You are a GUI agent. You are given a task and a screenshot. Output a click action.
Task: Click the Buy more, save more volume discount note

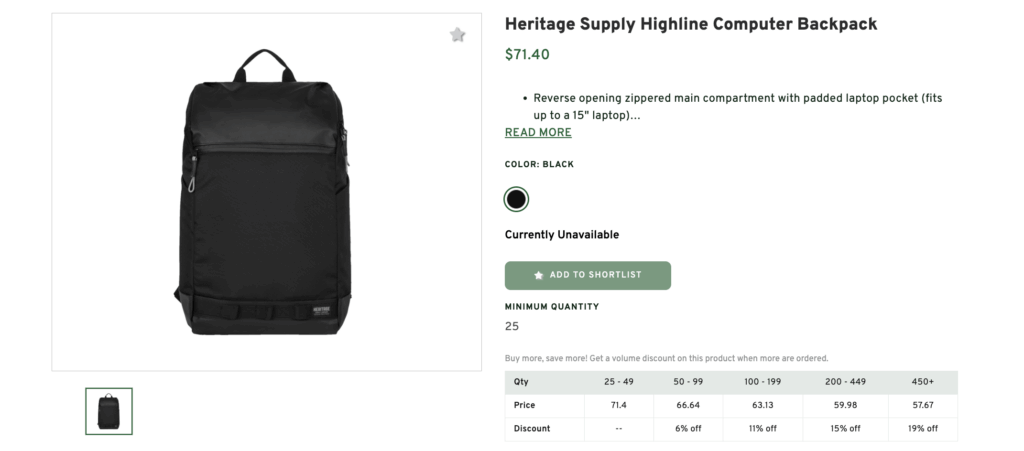point(666,358)
